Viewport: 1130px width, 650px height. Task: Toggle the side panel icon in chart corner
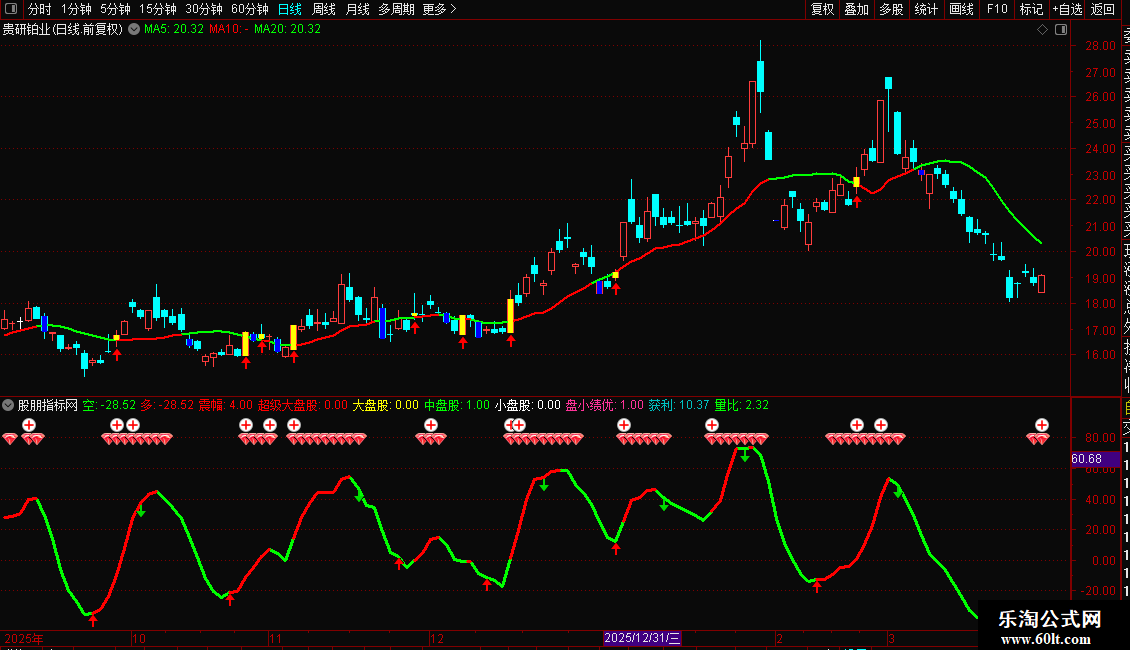[1061, 29]
